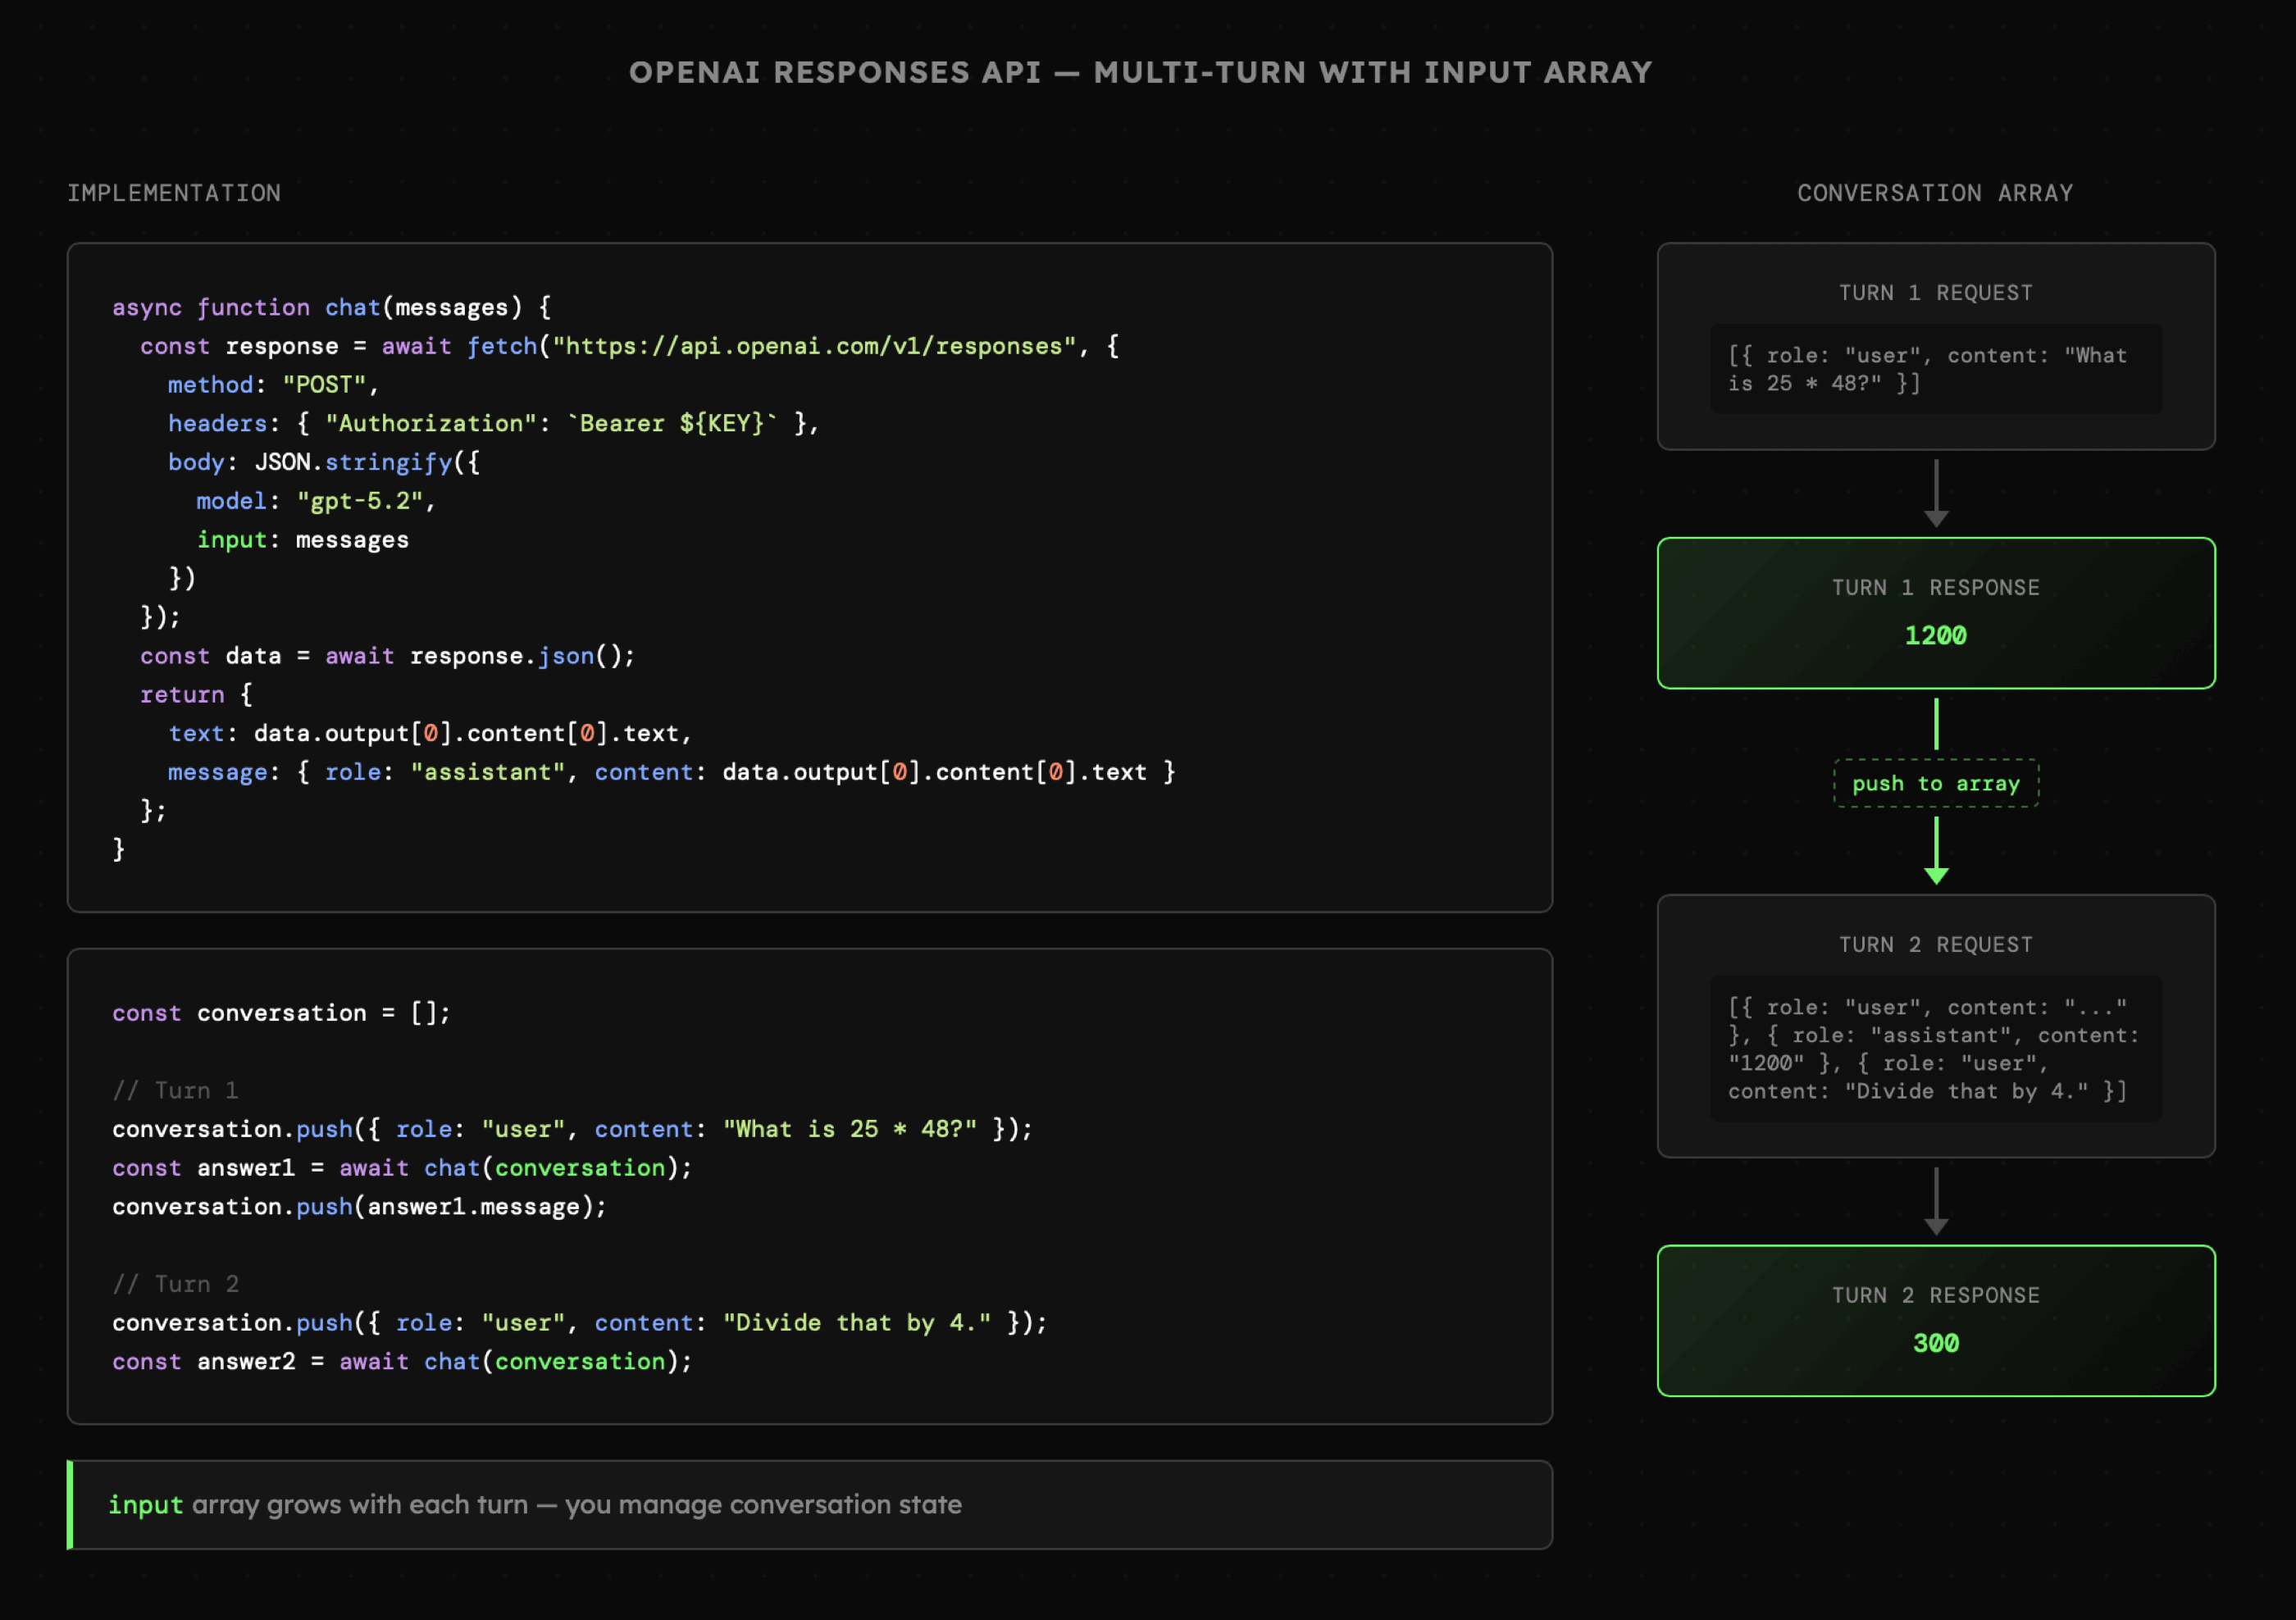Click the Implementation section heading
Viewport: 2296px width, 1620px height.
point(174,193)
